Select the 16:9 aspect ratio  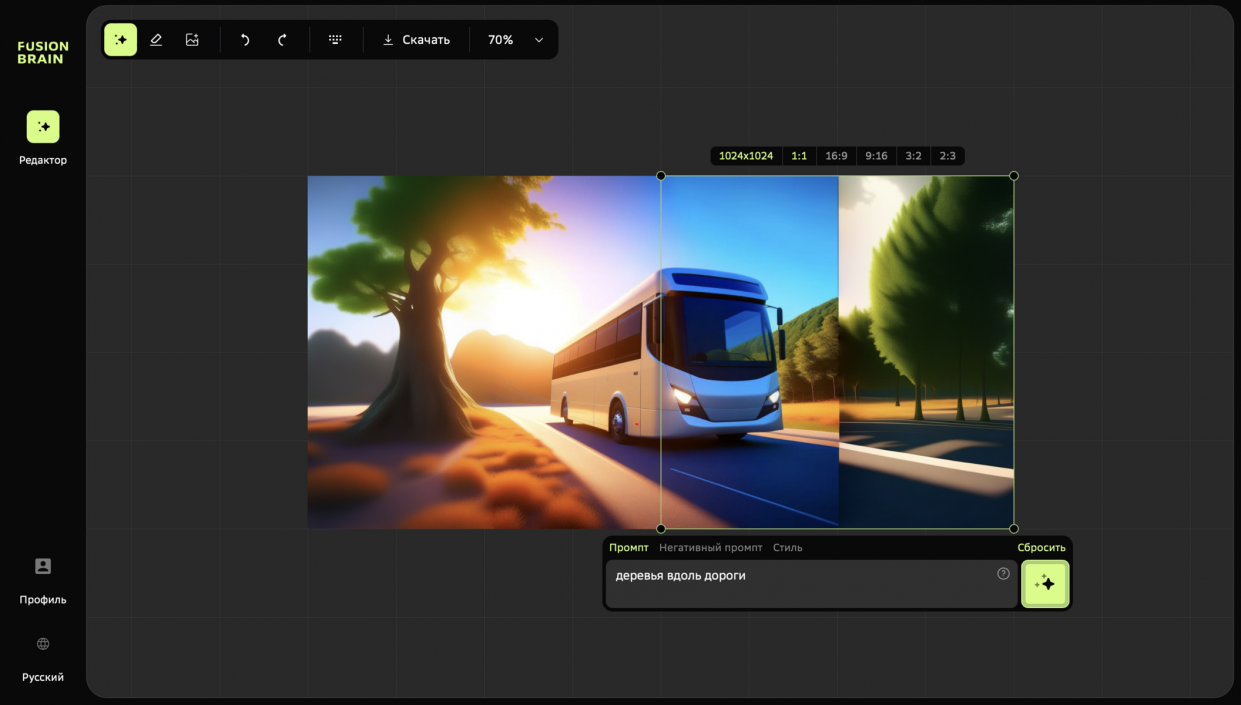point(836,156)
